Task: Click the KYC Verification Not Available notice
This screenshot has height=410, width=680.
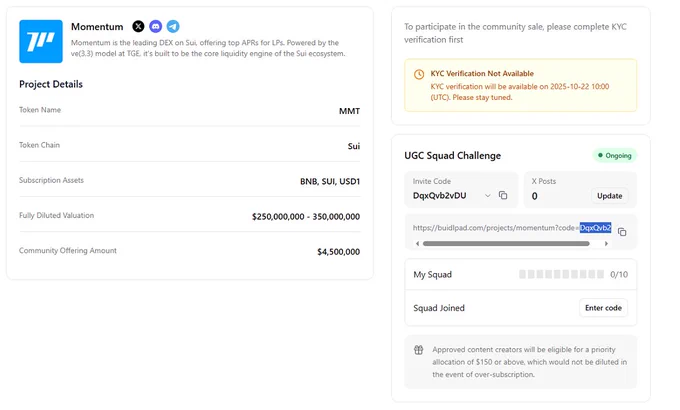Action: click(520, 85)
